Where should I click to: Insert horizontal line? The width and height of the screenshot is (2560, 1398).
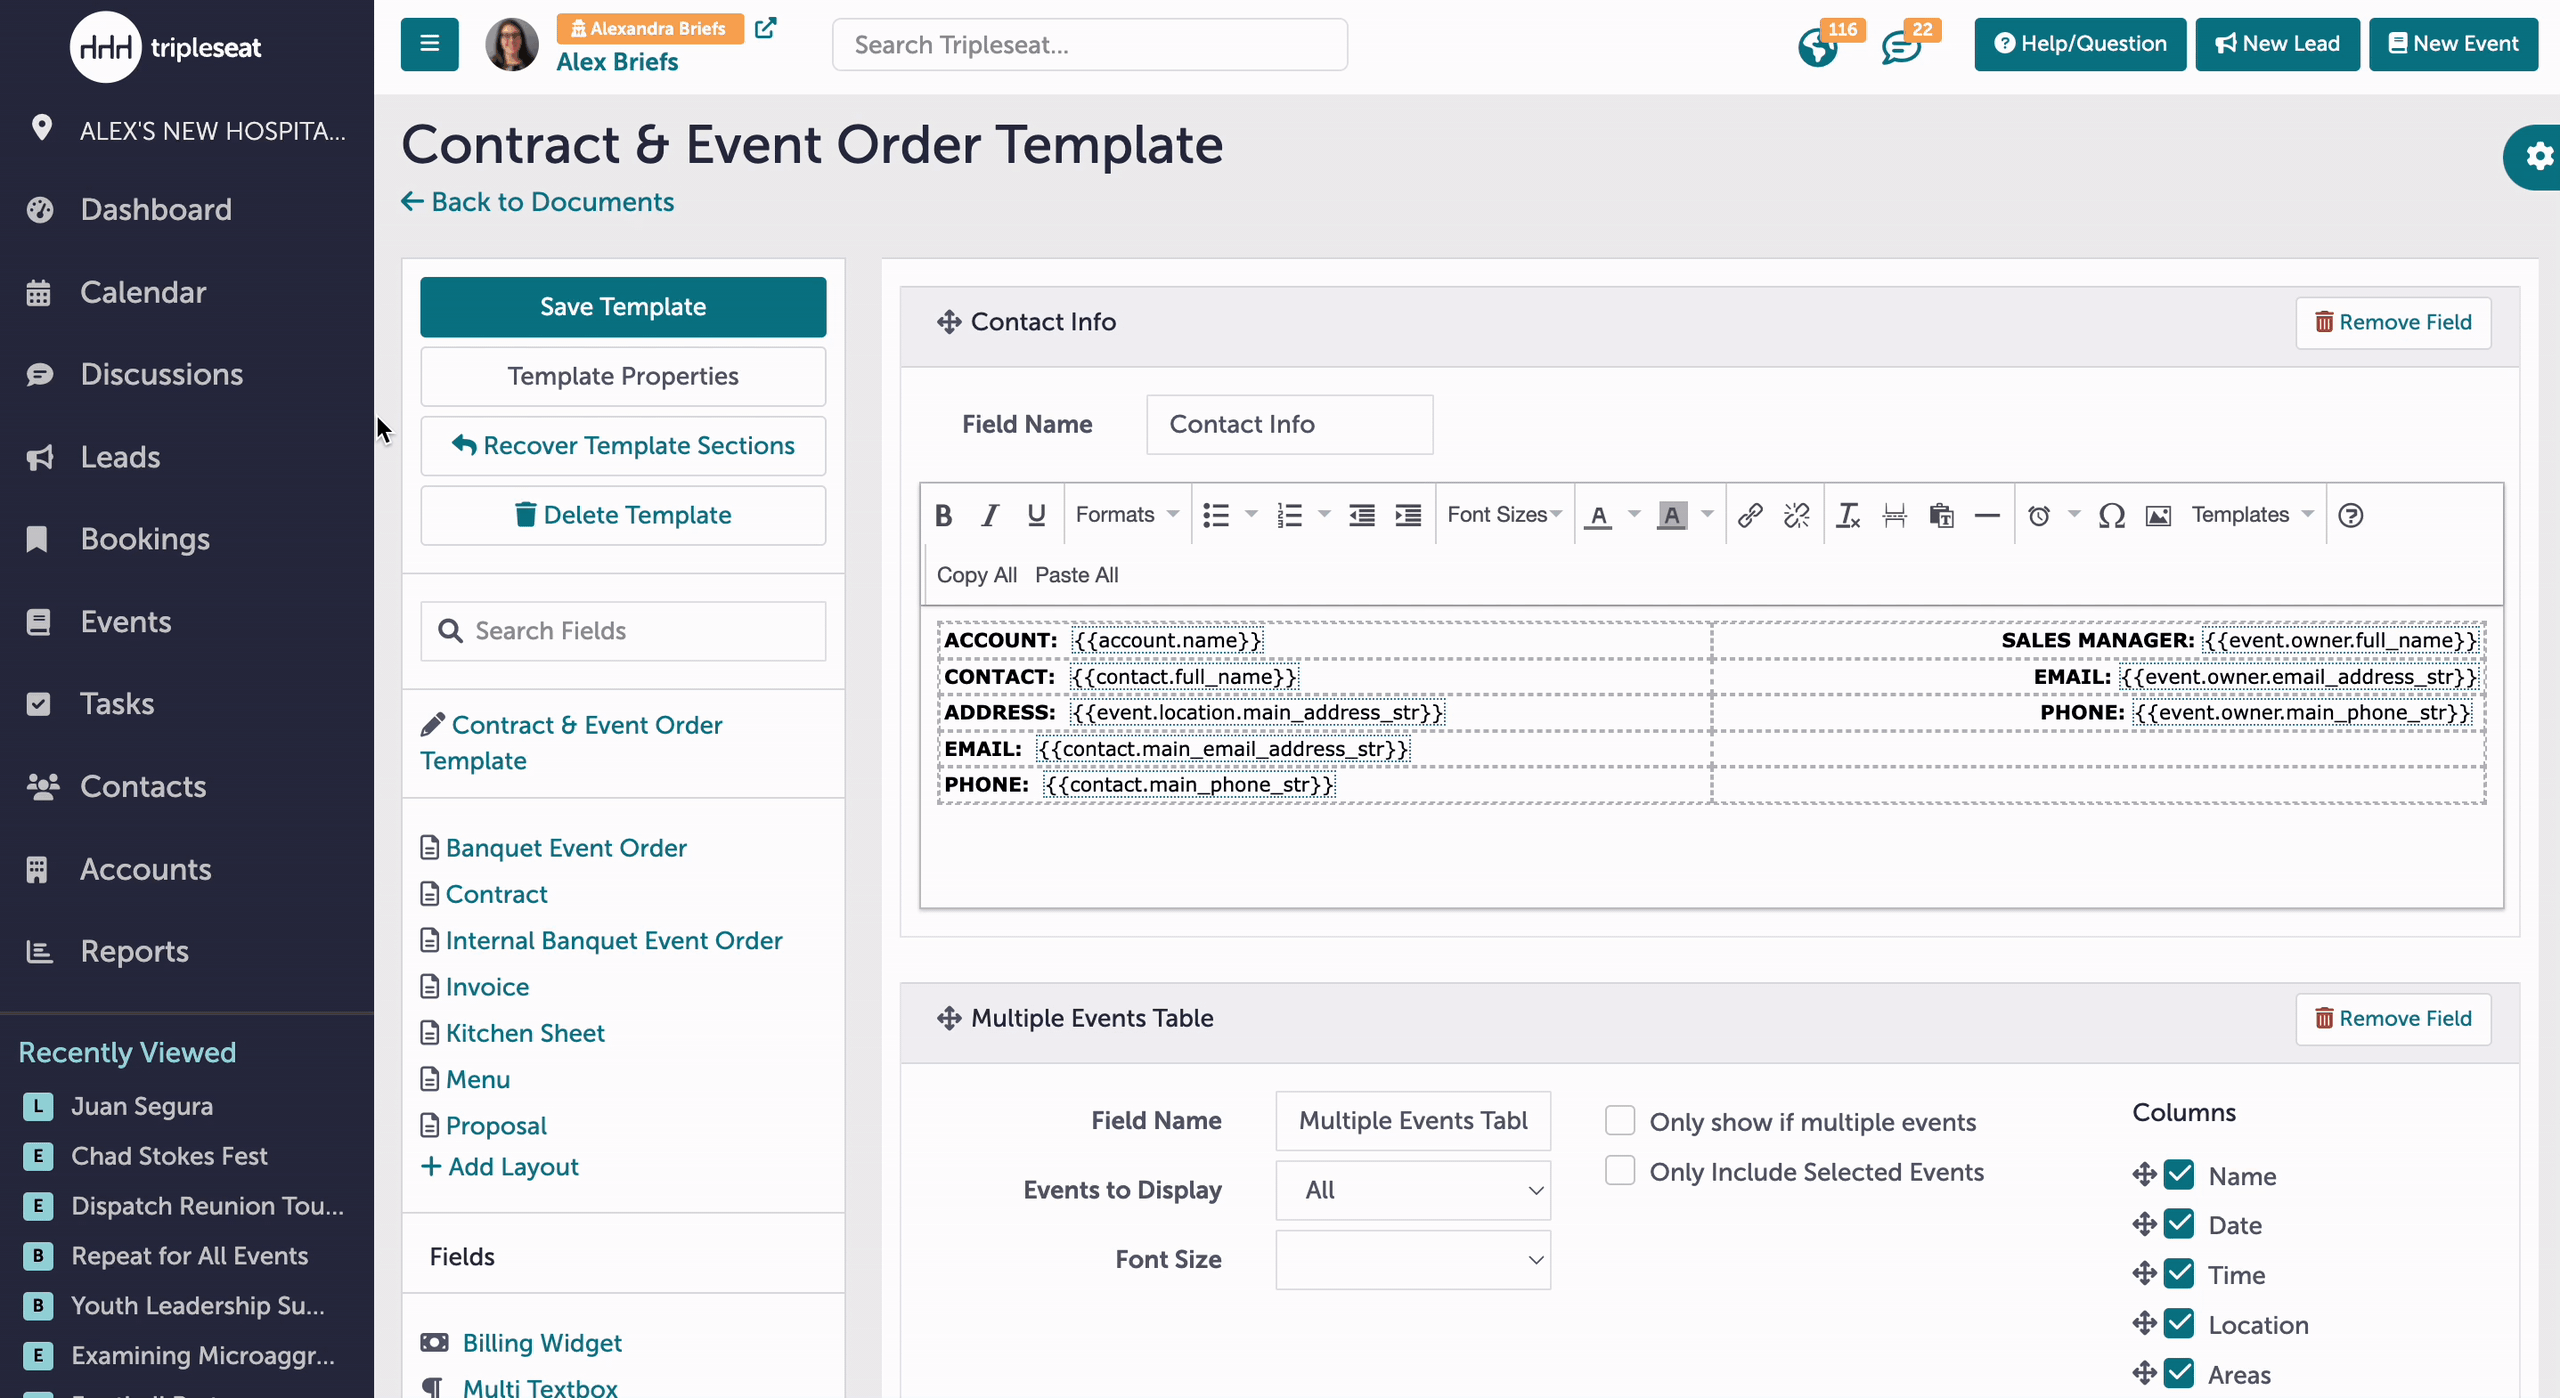click(x=1988, y=515)
